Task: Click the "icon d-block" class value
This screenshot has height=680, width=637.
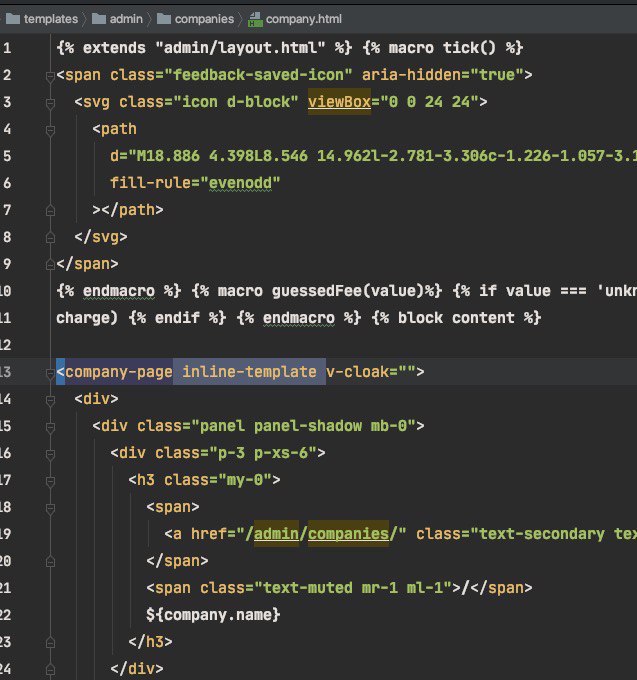Action: pyautogui.click(x=236, y=102)
